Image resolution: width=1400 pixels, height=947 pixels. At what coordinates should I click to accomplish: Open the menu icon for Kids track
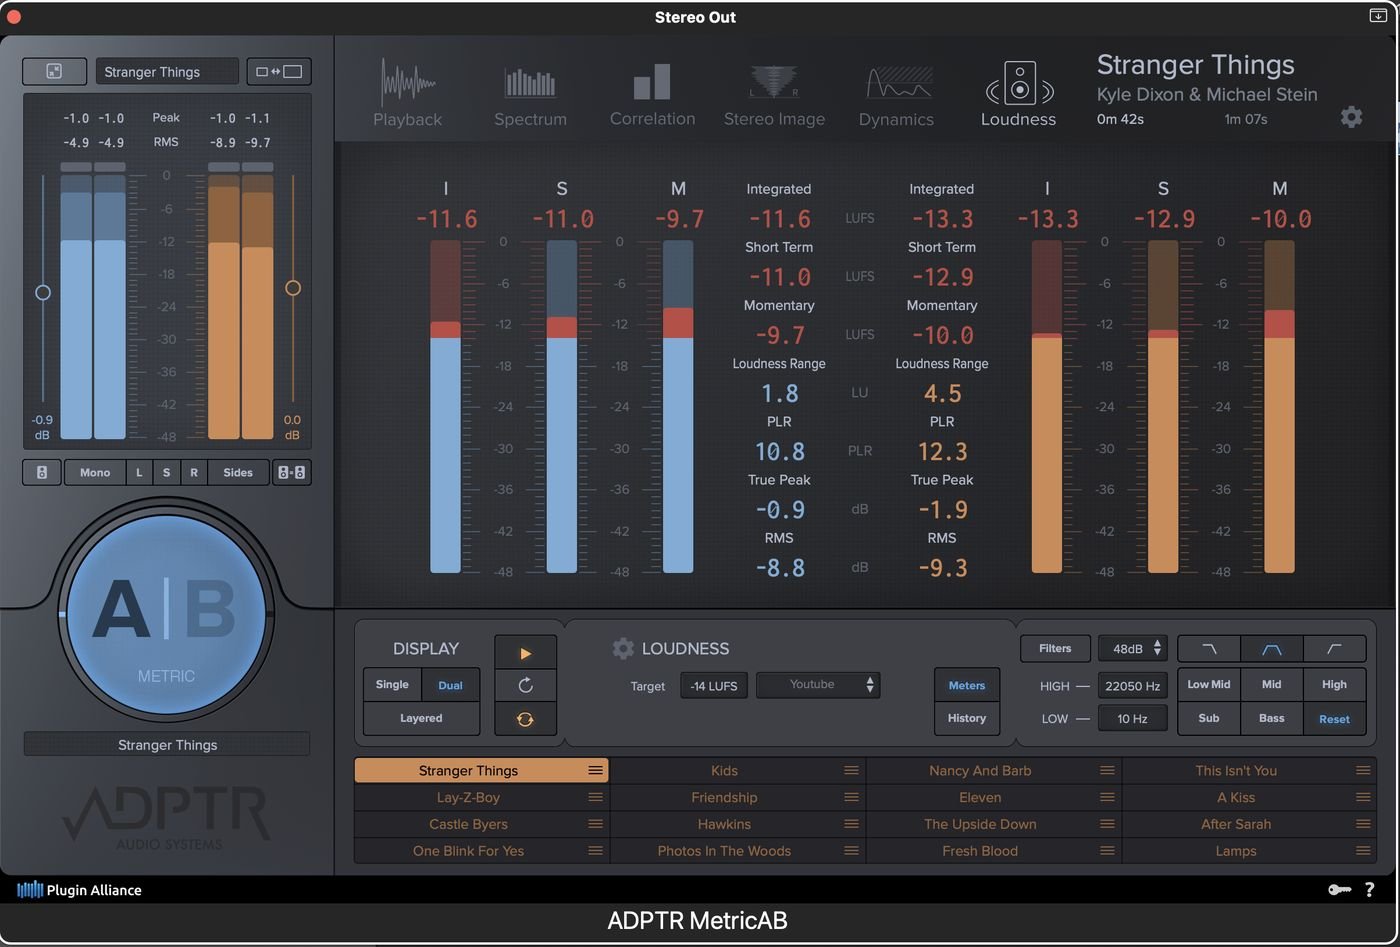(x=851, y=770)
